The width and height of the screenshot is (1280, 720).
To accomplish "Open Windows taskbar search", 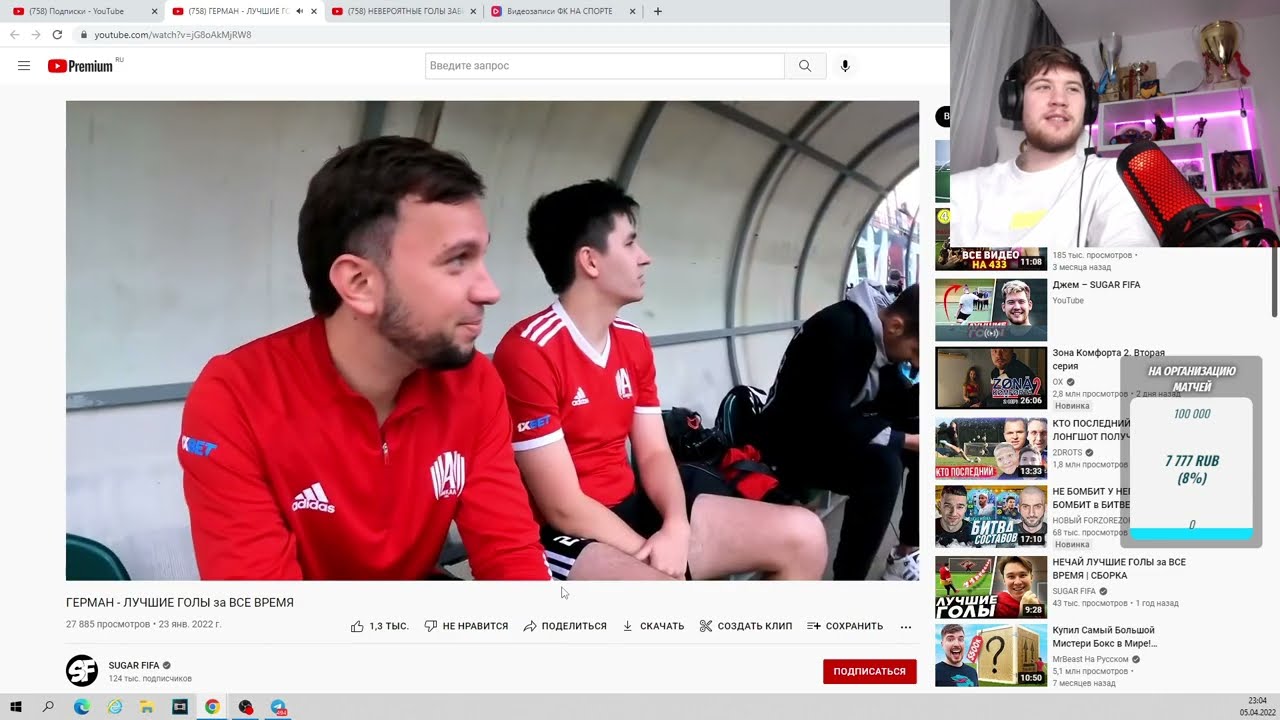I will (48, 707).
